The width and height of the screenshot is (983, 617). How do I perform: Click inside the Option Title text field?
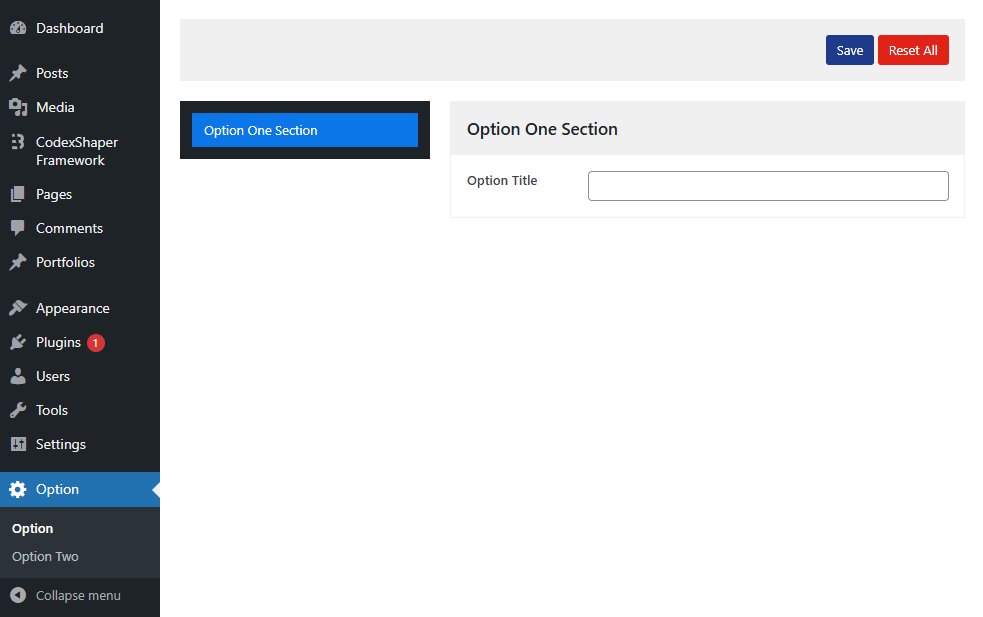(x=767, y=185)
